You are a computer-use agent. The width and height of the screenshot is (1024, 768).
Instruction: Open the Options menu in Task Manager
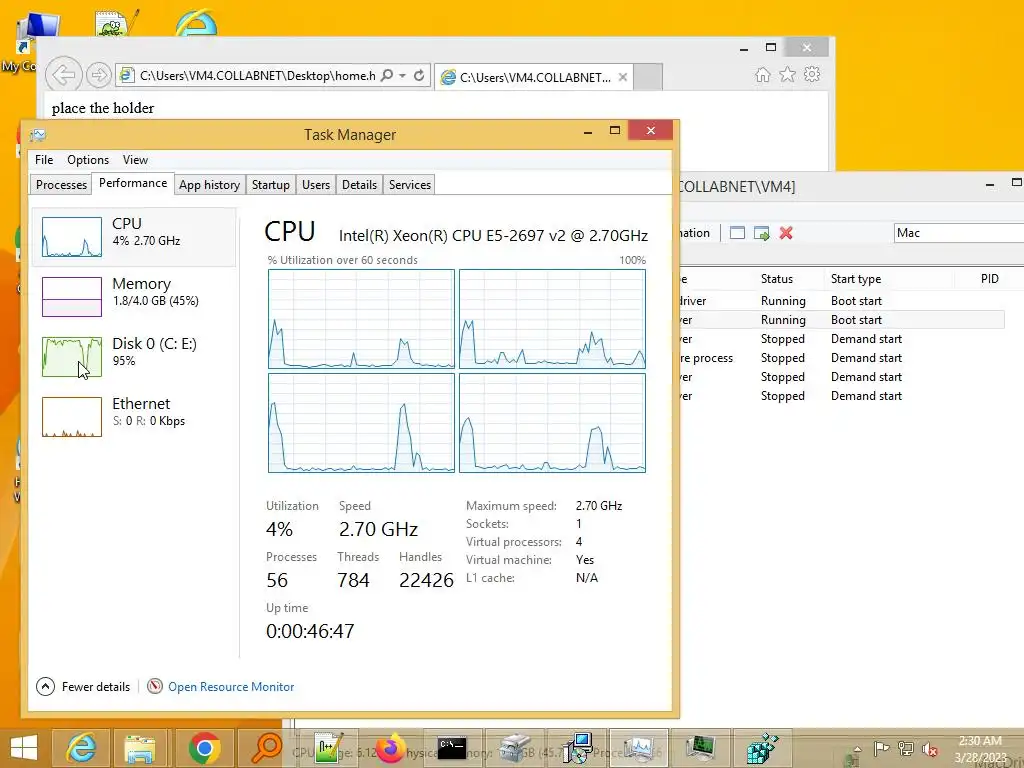click(88, 159)
